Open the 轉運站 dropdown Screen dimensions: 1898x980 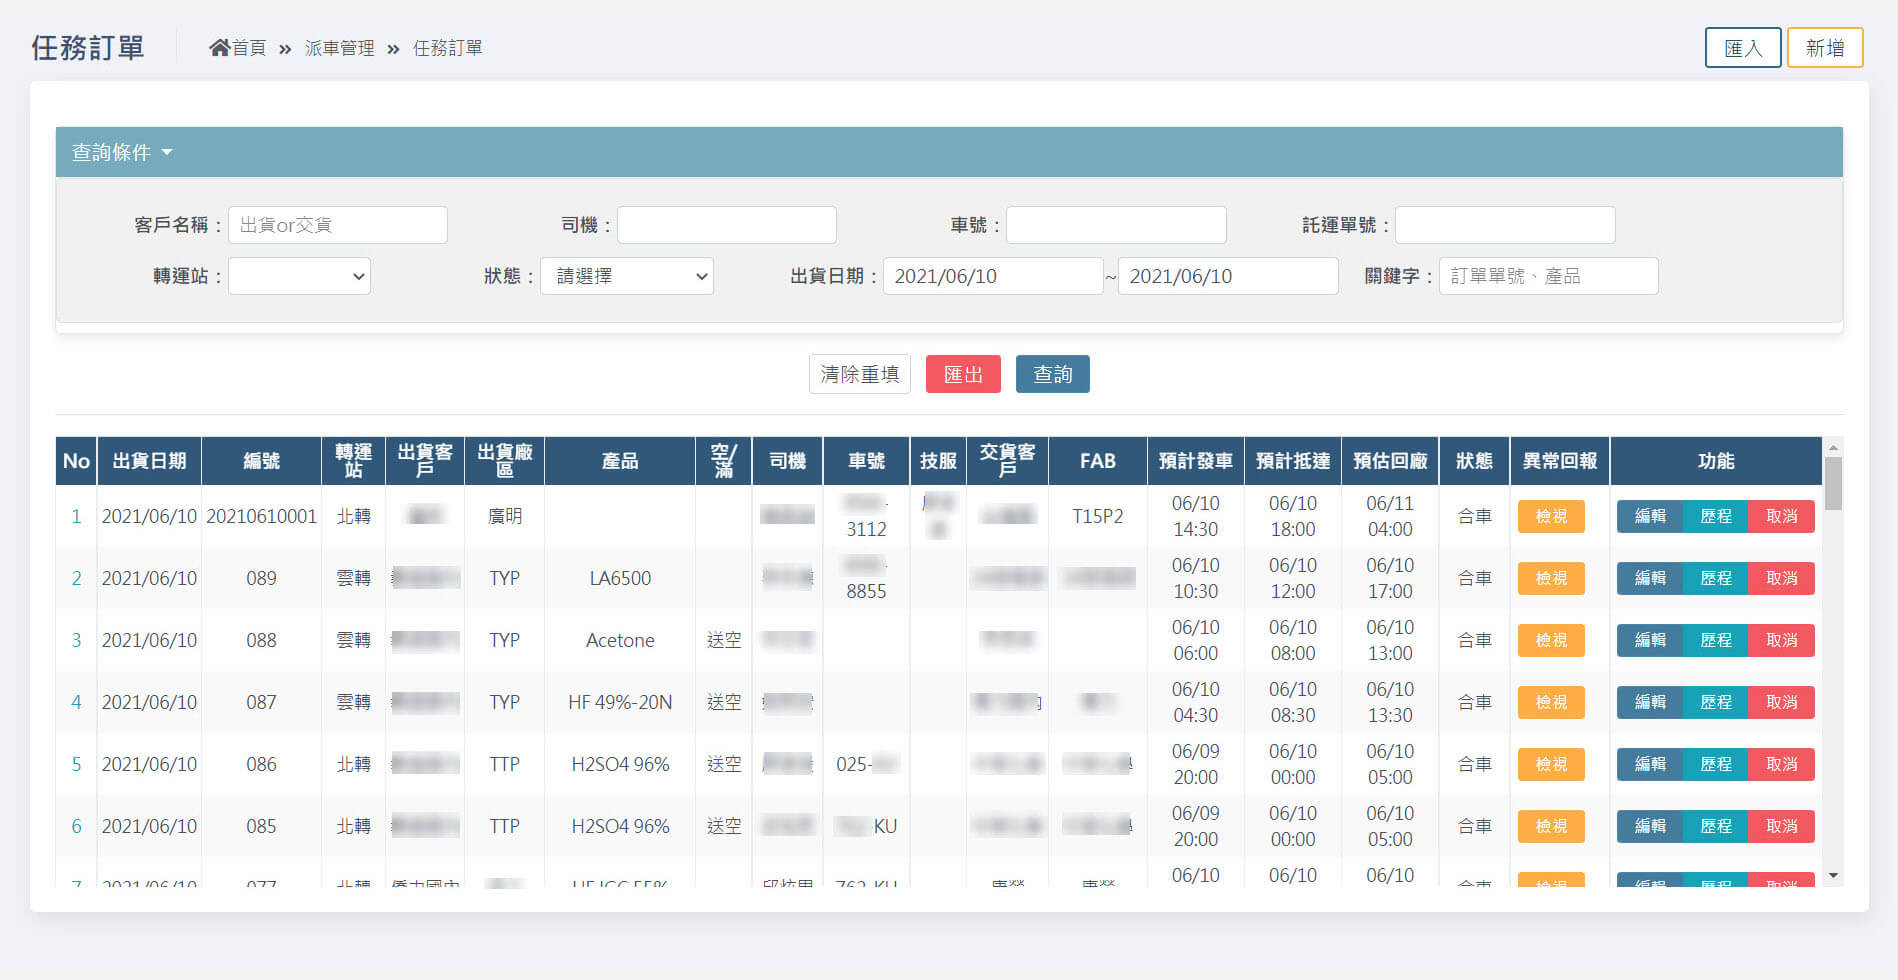[299, 276]
